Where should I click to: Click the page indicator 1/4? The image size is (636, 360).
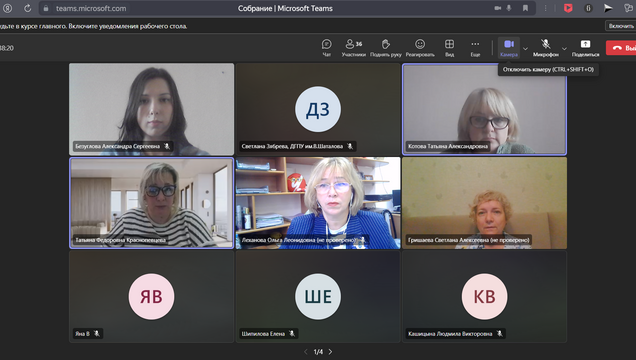point(318,352)
